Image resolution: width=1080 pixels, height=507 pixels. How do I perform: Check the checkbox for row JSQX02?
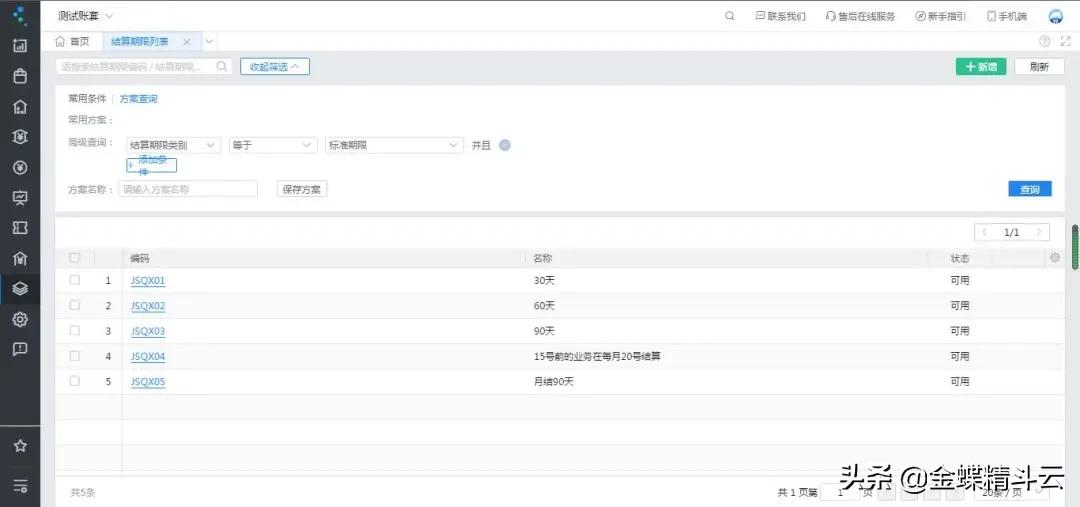74,305
